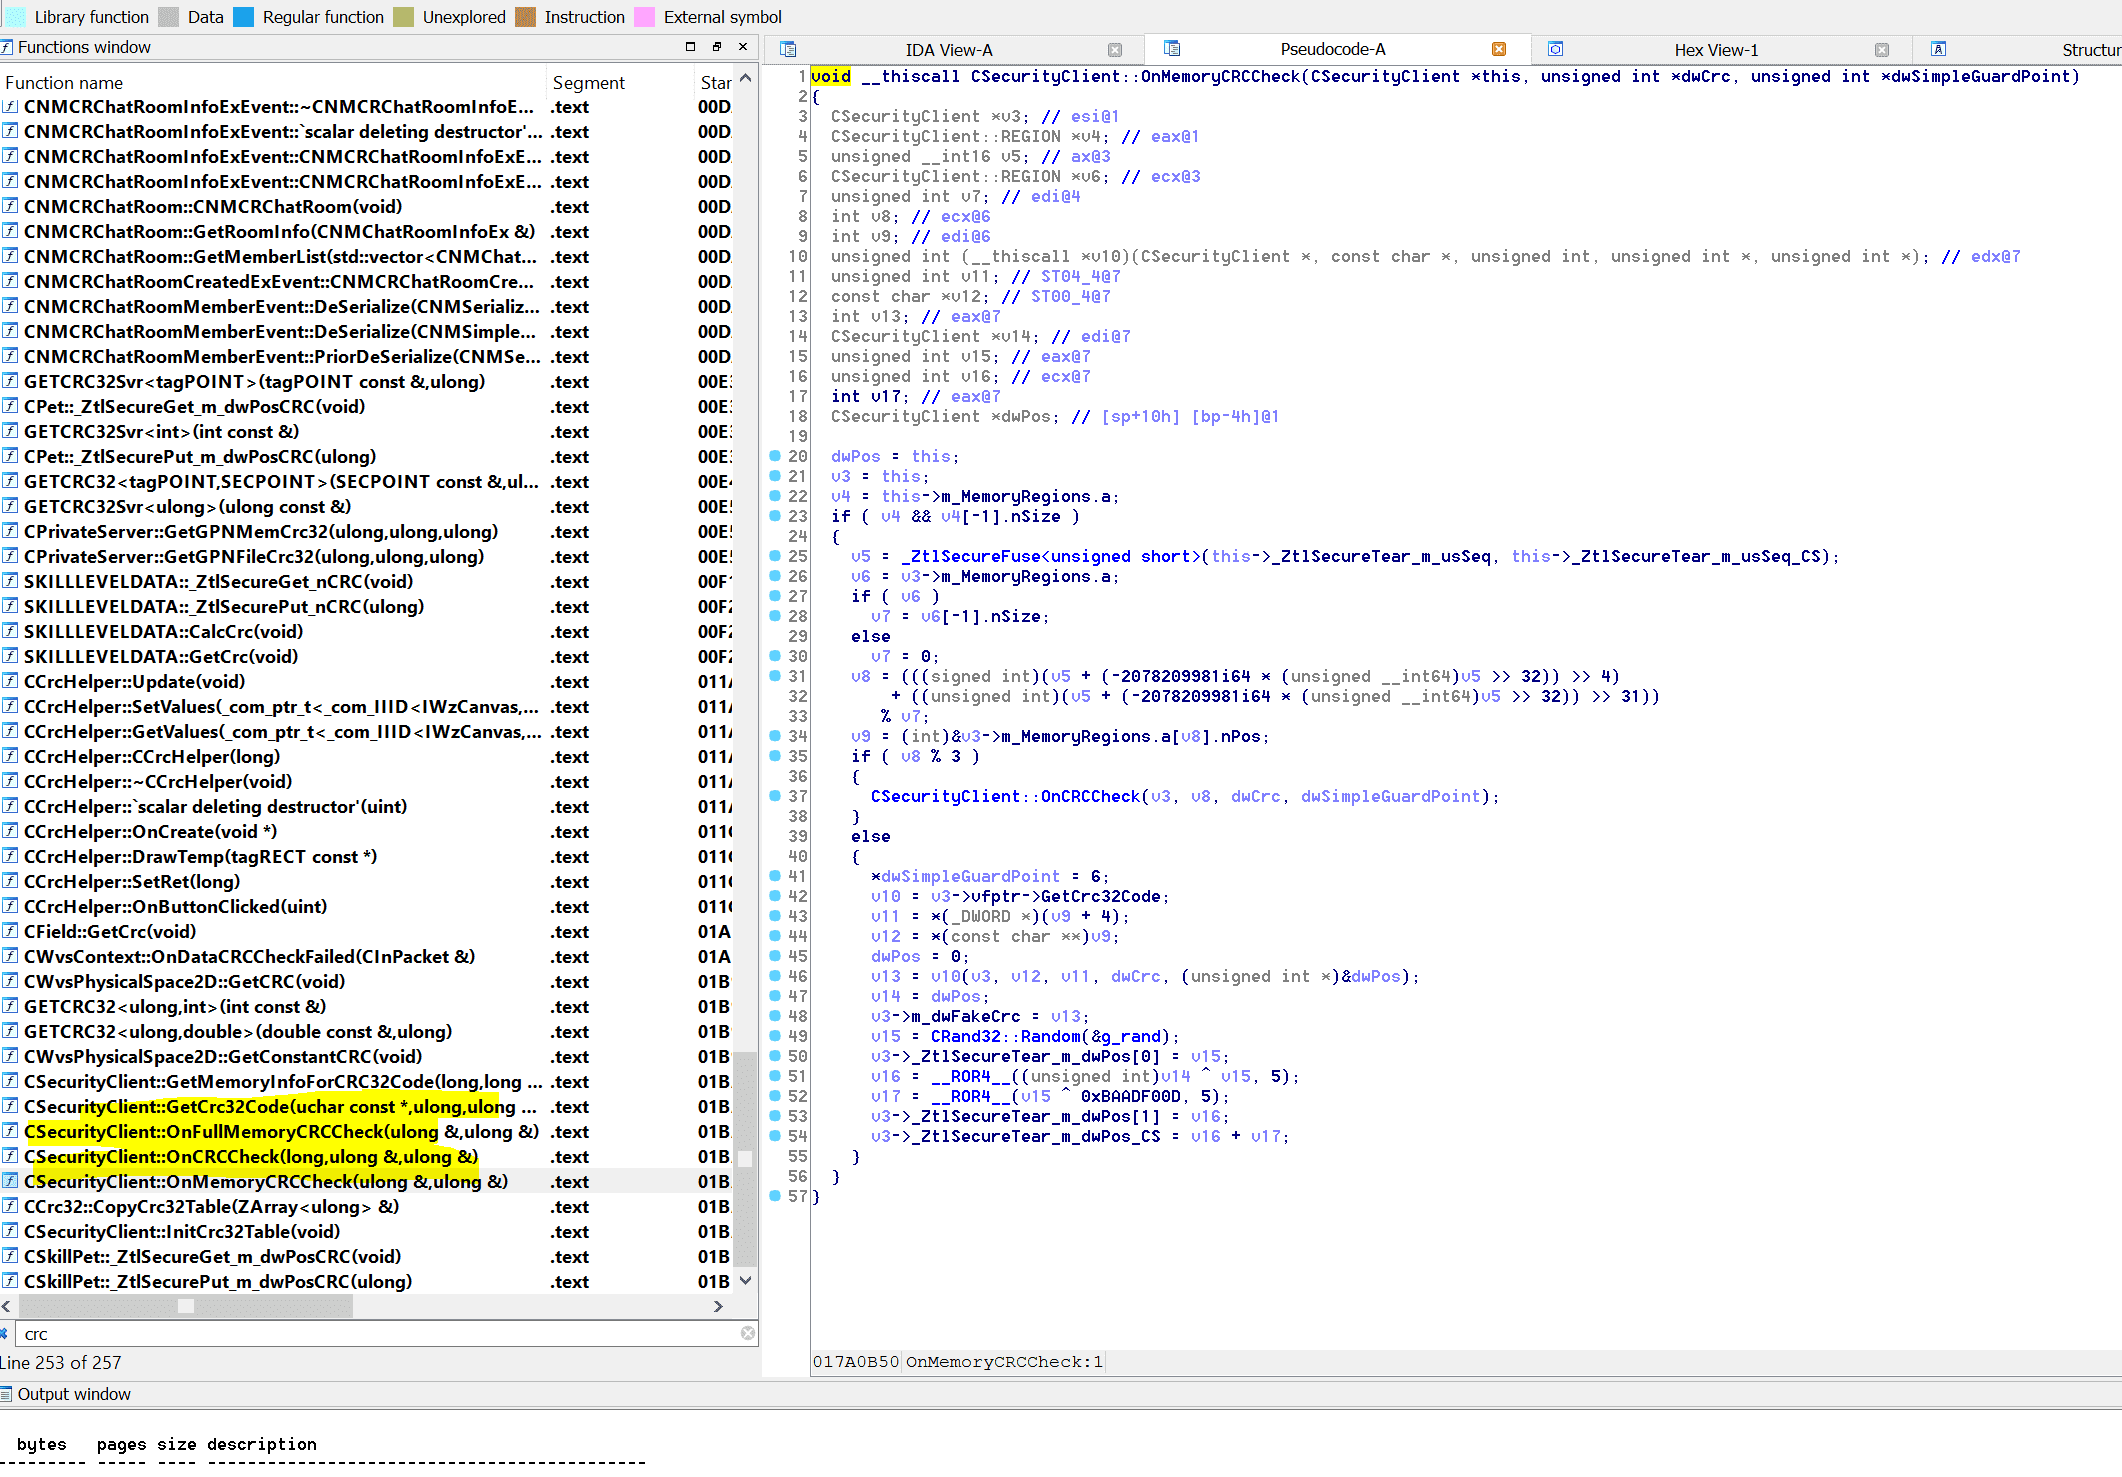Click the Functions window title icon
Viewport: 2122px width, 1477px height.
click(x=7, y=47)
